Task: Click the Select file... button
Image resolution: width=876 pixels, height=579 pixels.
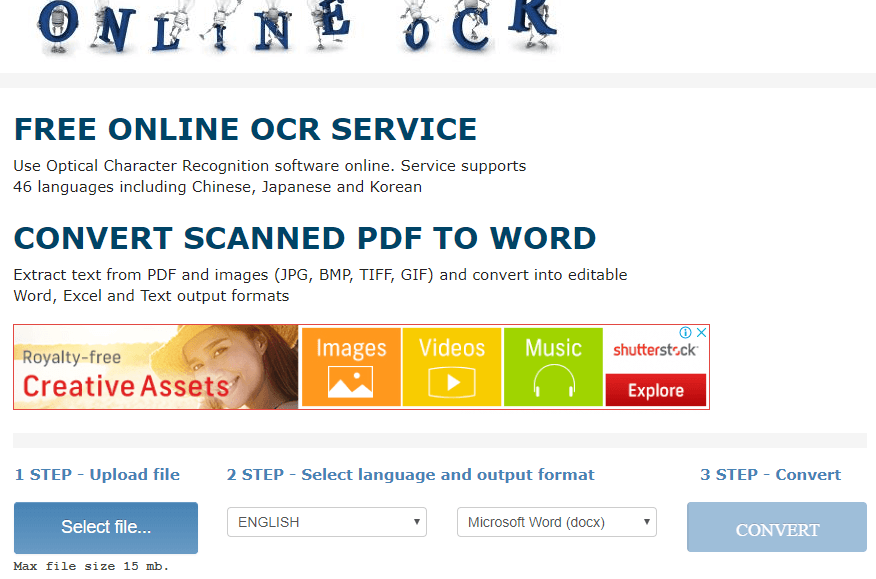Action: pos(105,527)
